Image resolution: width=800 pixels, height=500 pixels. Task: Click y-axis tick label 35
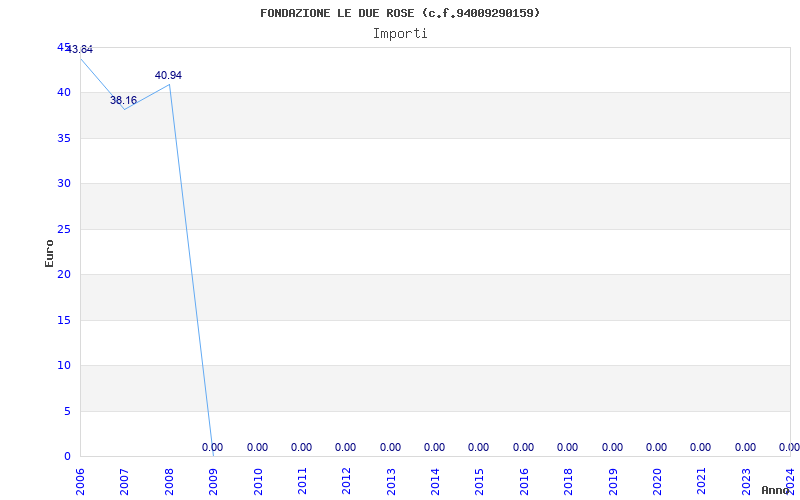pos(64,138)
